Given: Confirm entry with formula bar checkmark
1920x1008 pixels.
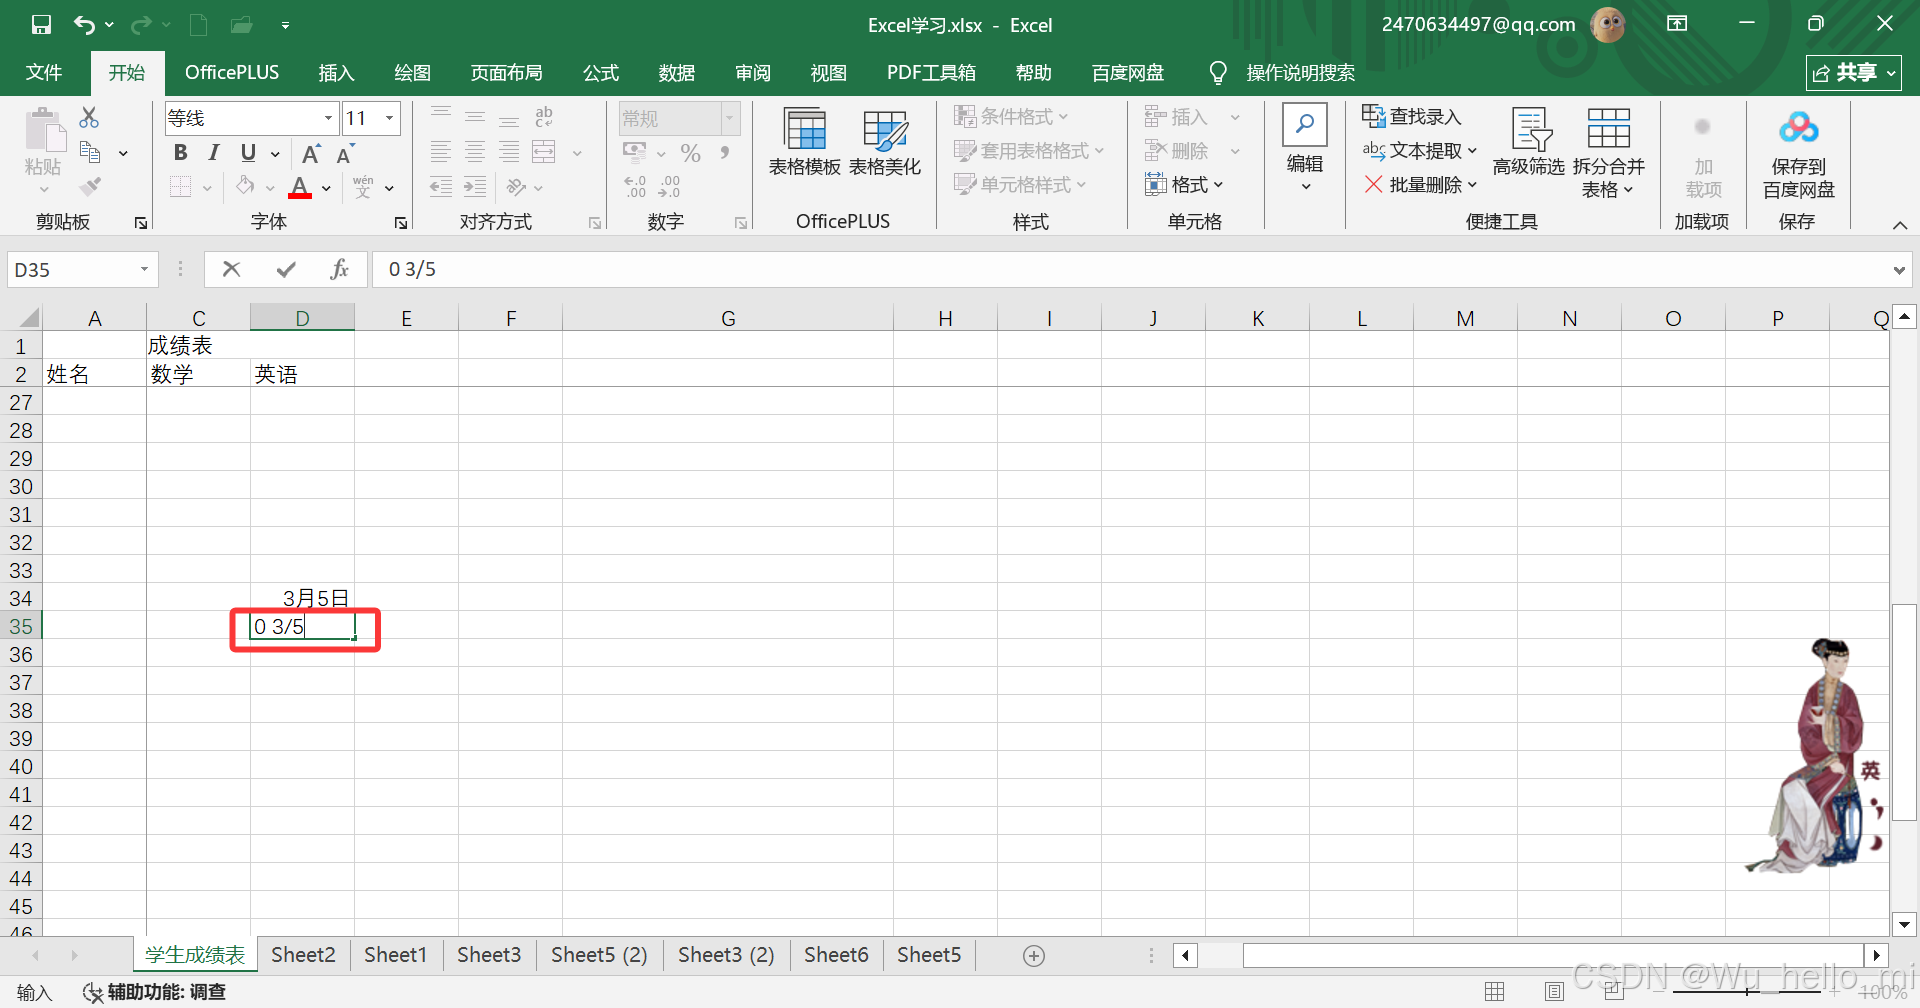Looking at the screenshot, I should tap(287, 269).
